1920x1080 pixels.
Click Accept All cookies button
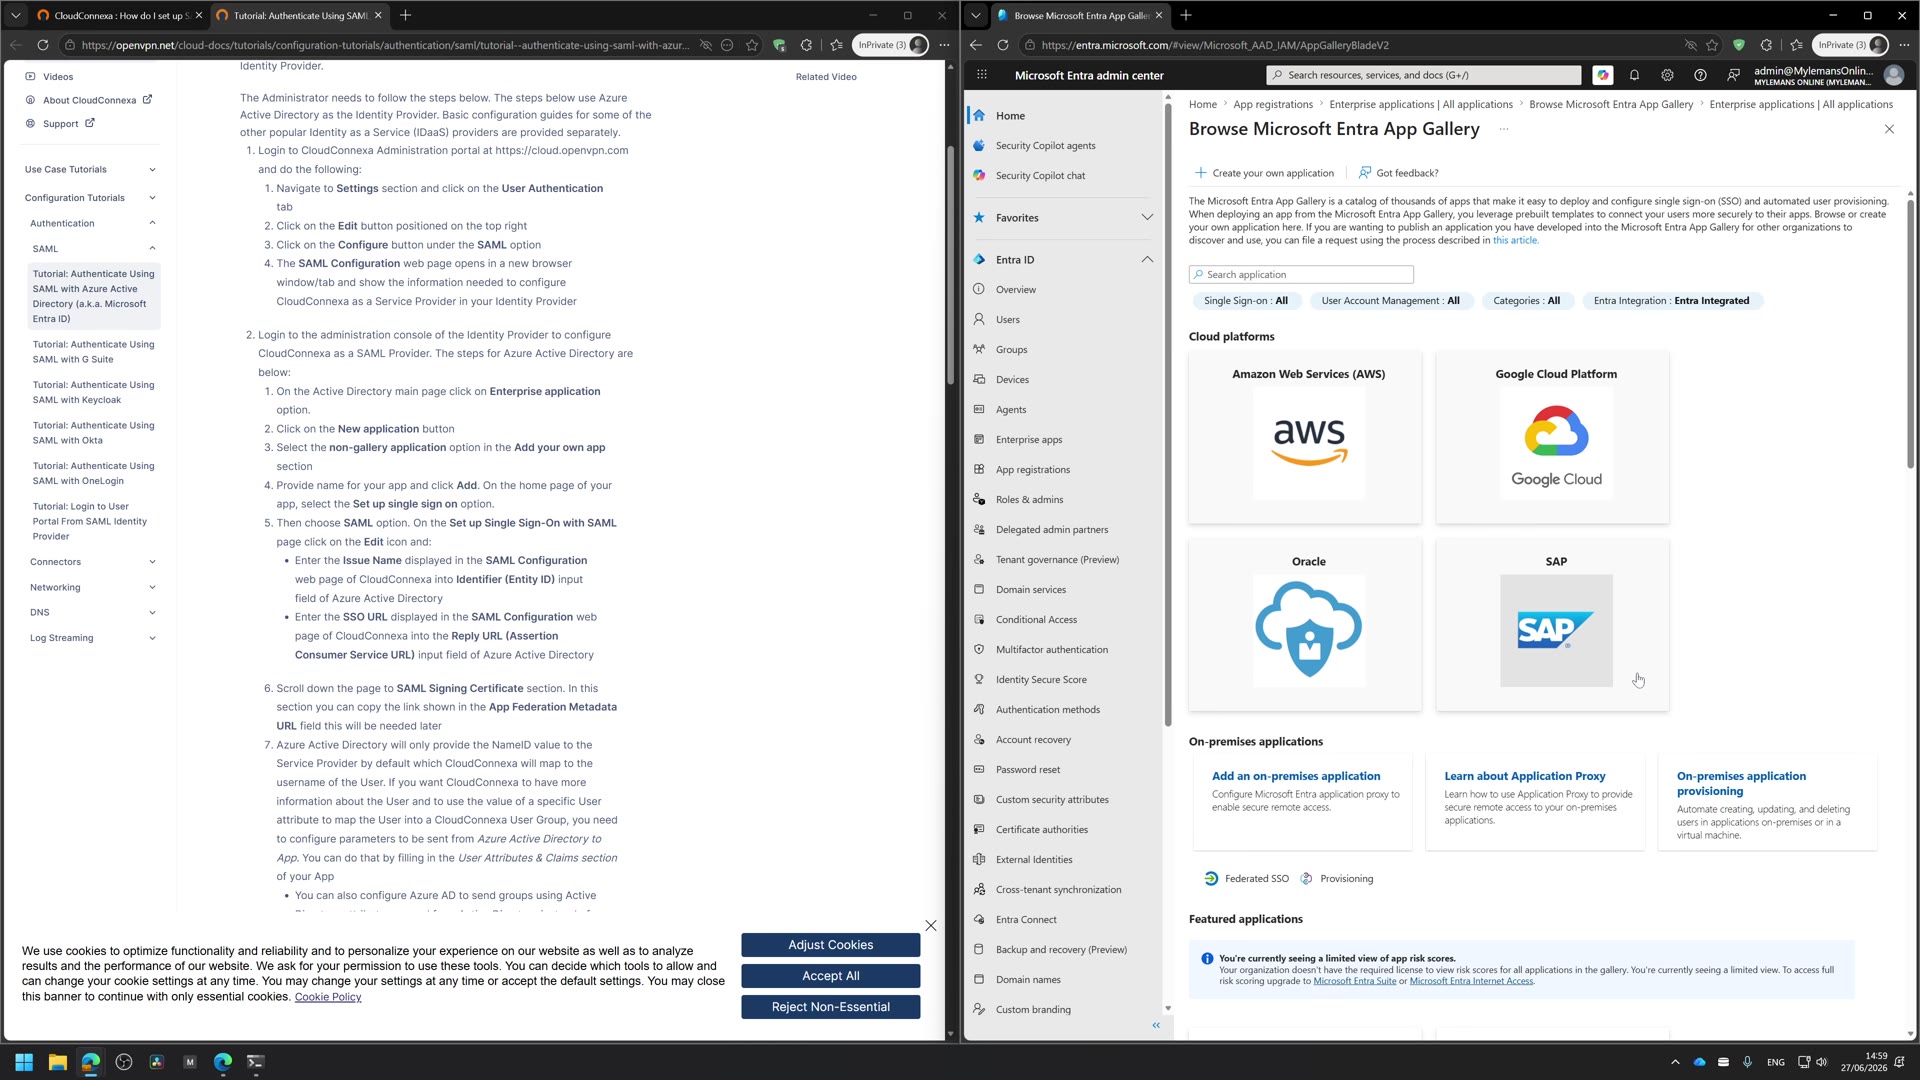(x=830, y=976)
